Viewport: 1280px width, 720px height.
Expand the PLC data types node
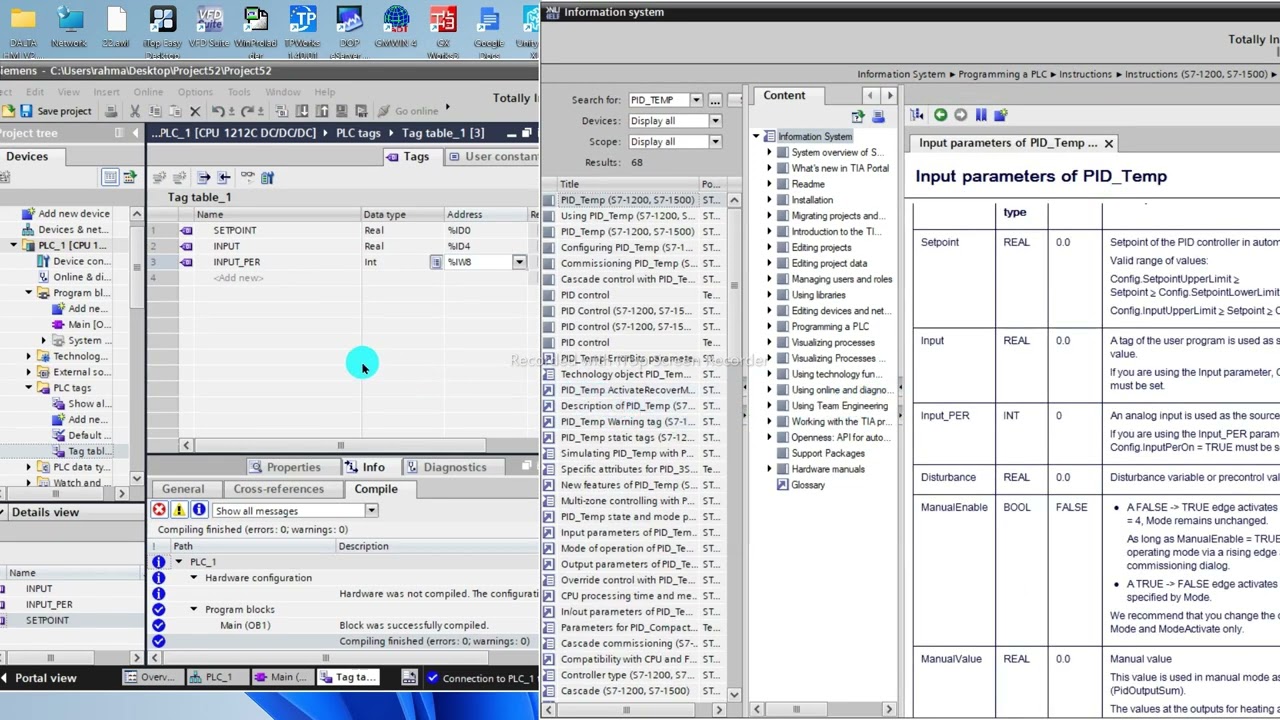coord(29,467)
